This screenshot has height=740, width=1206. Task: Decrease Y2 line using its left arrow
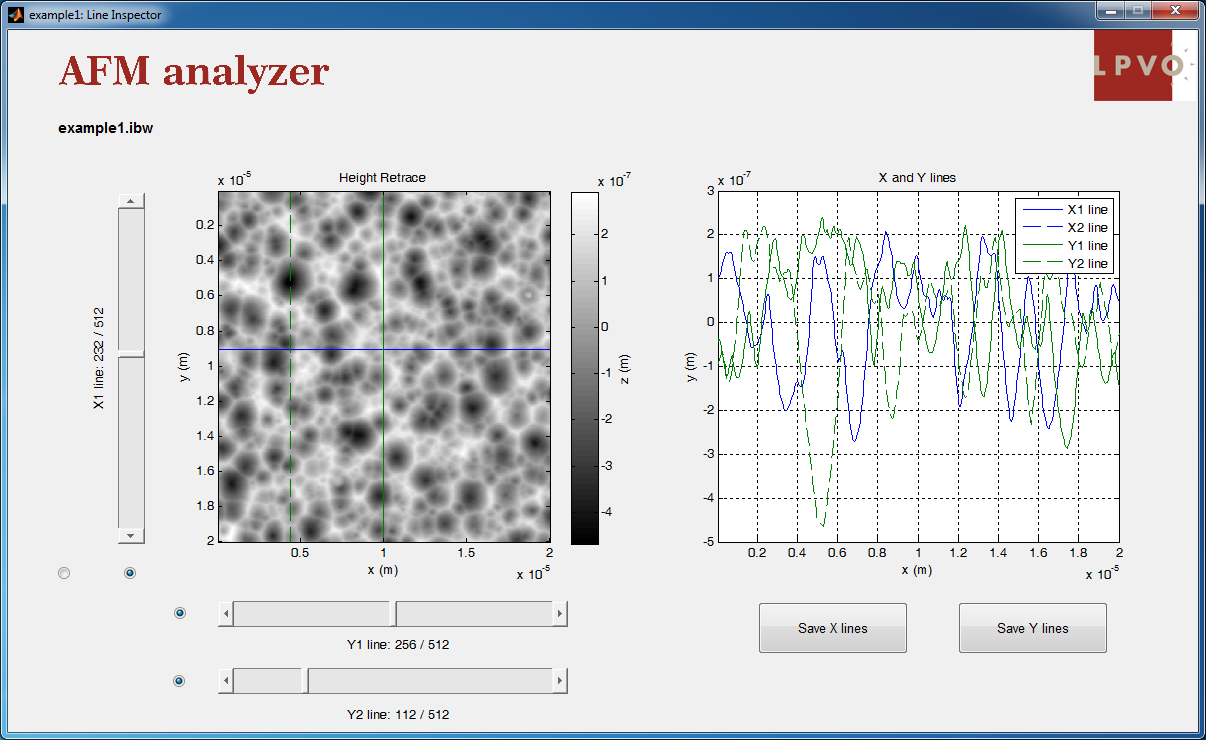226,682
